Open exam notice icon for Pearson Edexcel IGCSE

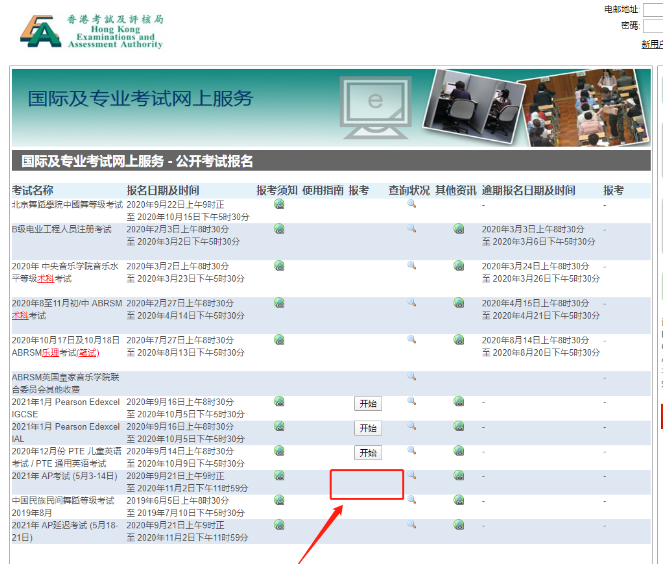[279, 402]
